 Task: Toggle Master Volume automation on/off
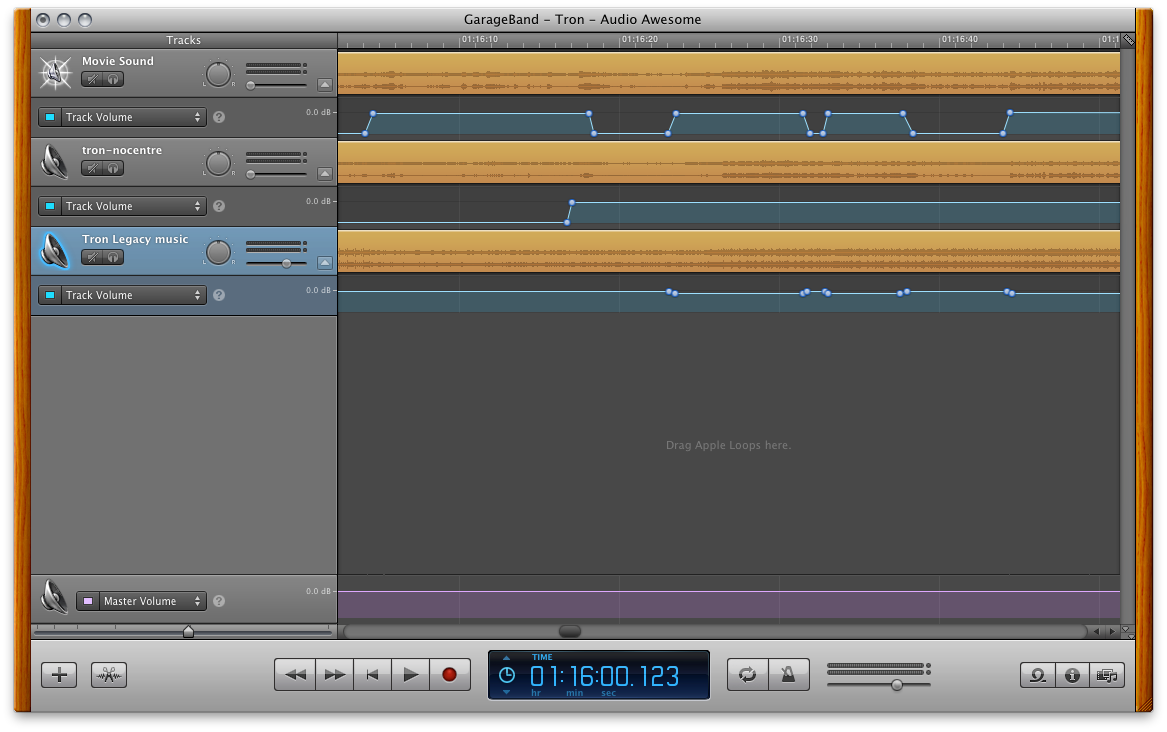88,601
